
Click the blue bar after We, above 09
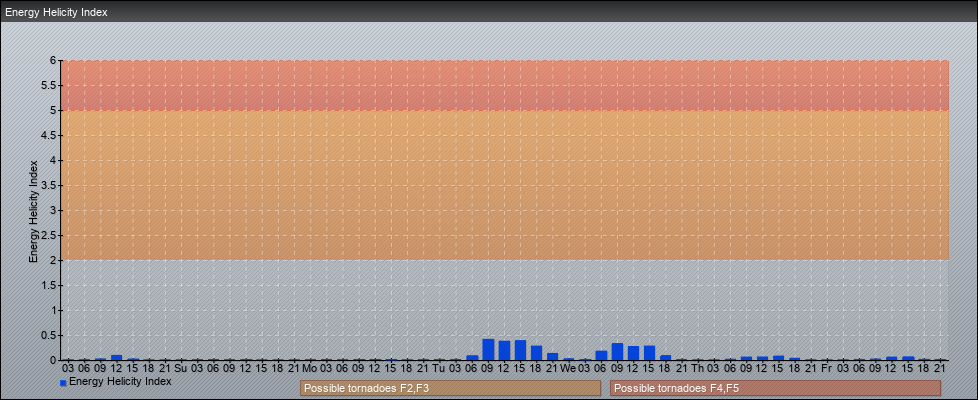(617, 351)
